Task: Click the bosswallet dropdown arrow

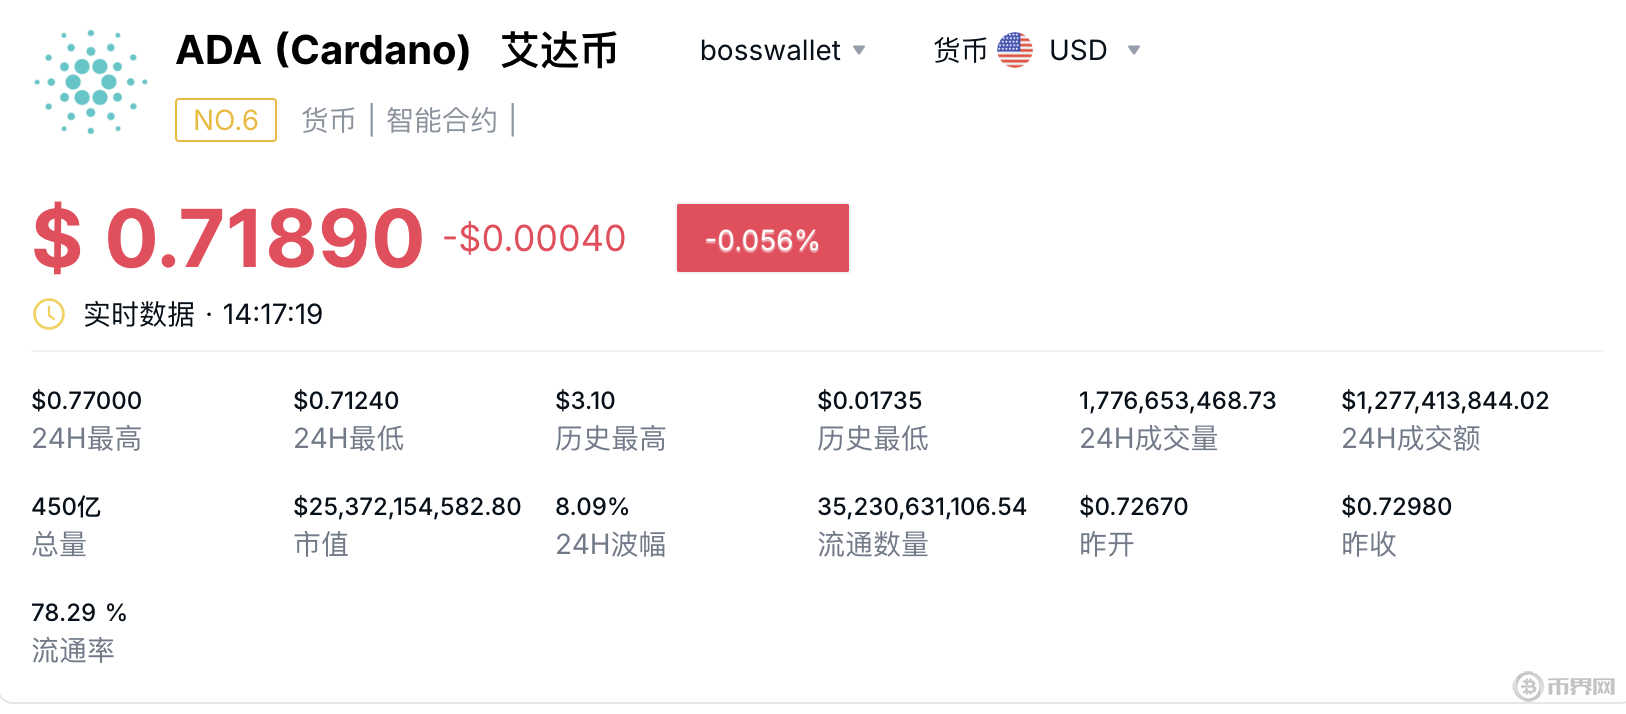Action: [x=859, y=50]
